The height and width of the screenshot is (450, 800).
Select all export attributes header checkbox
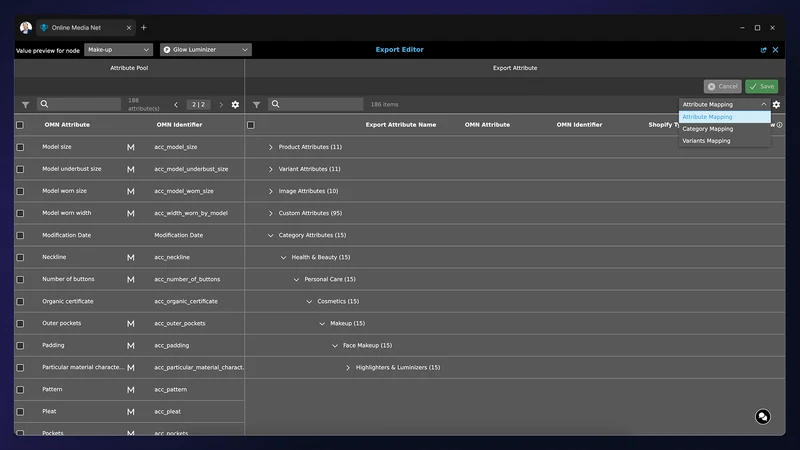click(x=251, y=125)
